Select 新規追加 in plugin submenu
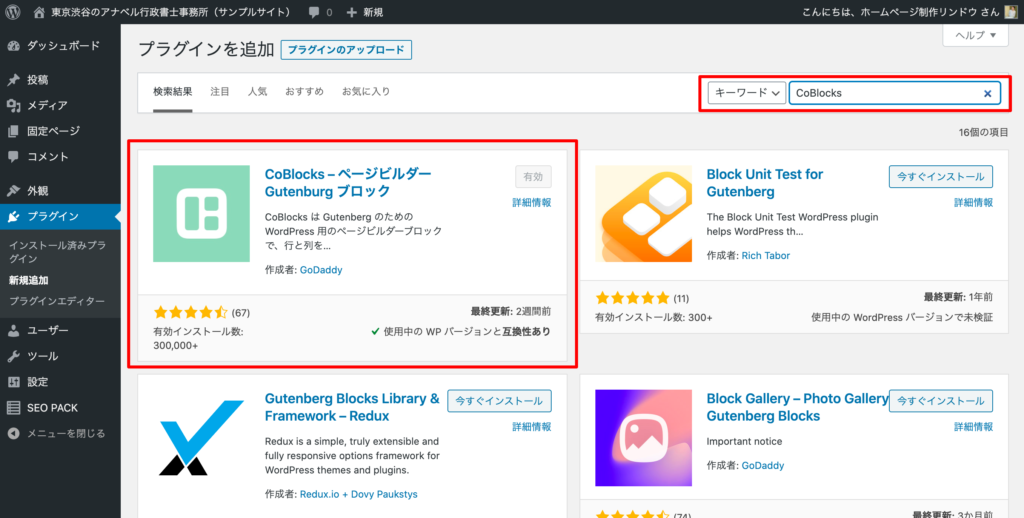Screen dimensions: 1024x518 coord(29,280)
